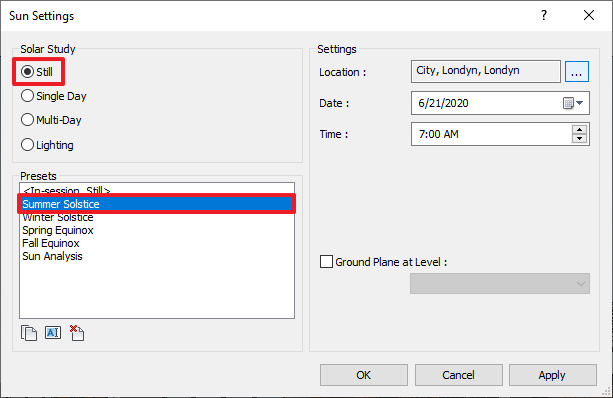Enable Ground Plane at Level checkbox
Image resolution: width=613 pixels, height=398 pixels.
pyautogui.click(x=326, y=262)
